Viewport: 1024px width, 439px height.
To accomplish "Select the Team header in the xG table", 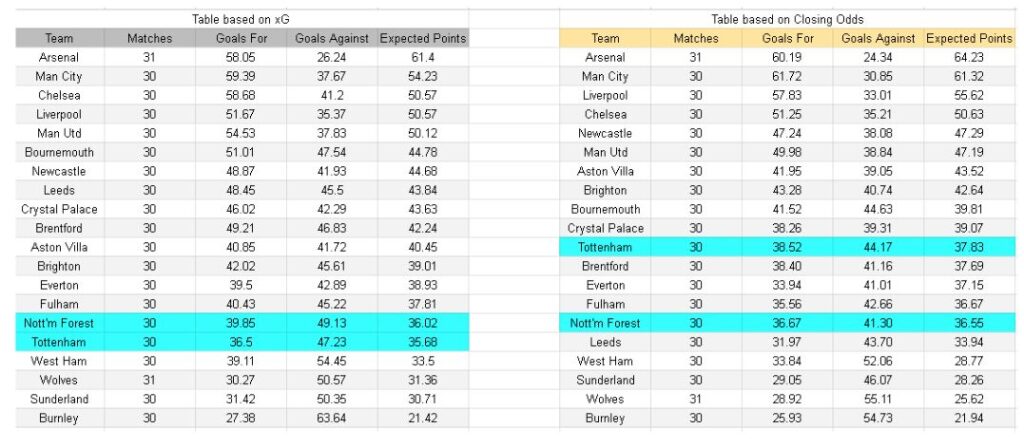I will [x=59, y=38].
